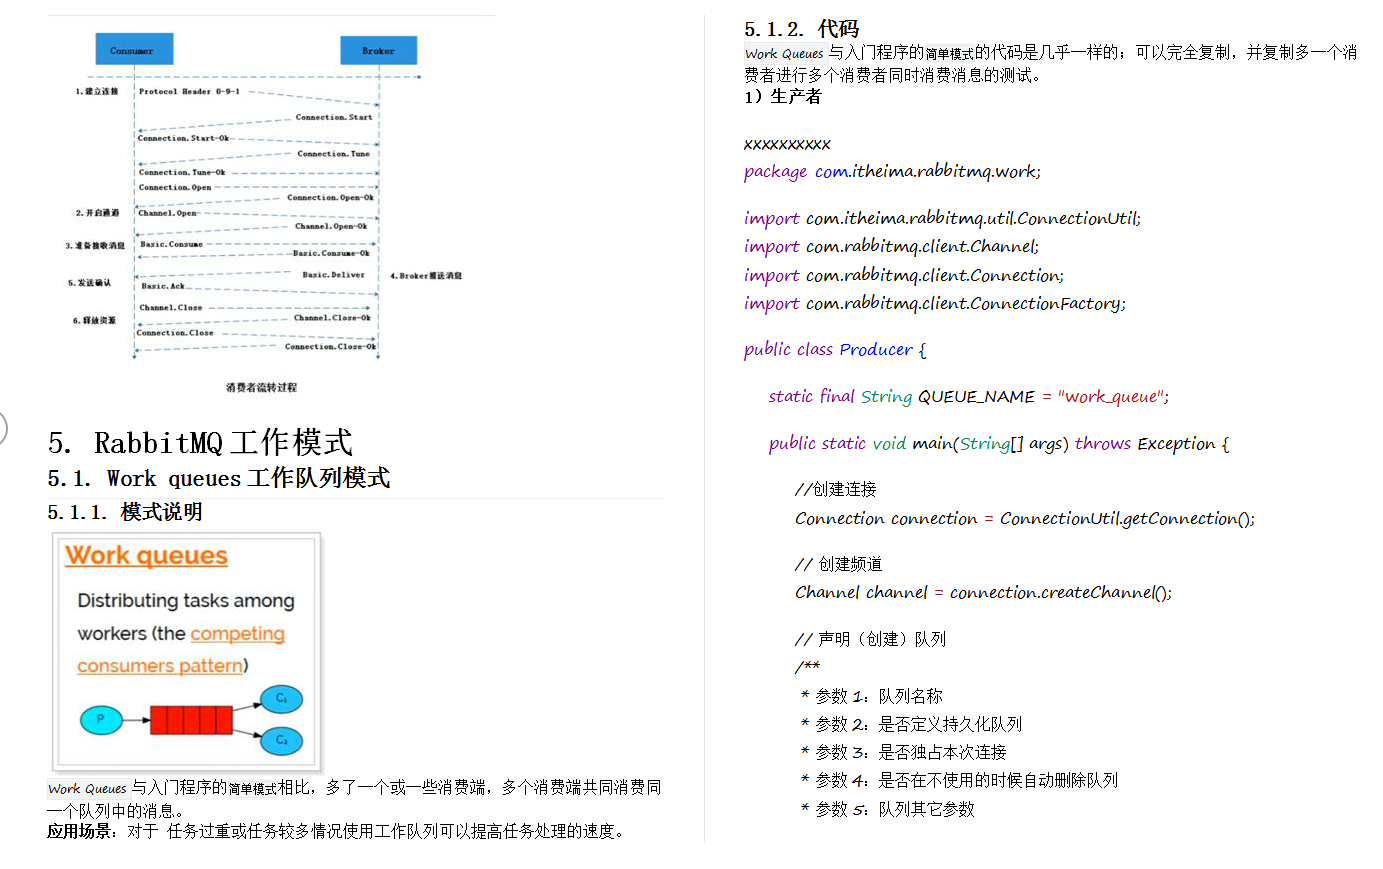Click 'Distributing tasks among' text in the illustration

coord(186,600)
